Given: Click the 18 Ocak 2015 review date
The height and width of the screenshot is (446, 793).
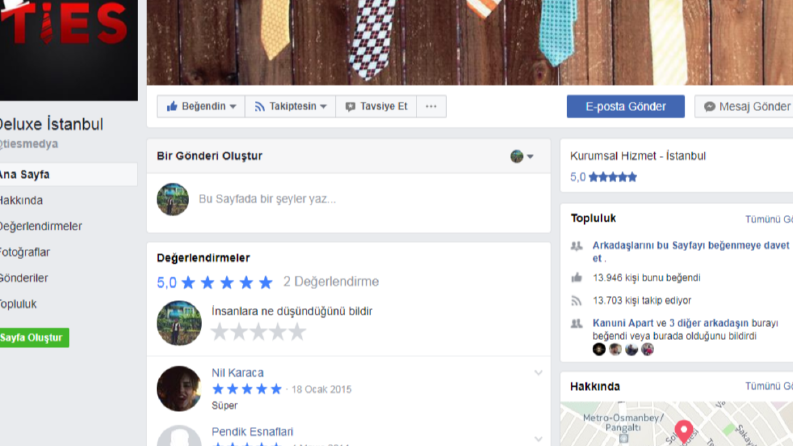Looking at the screenshot, I should [321, 389].
